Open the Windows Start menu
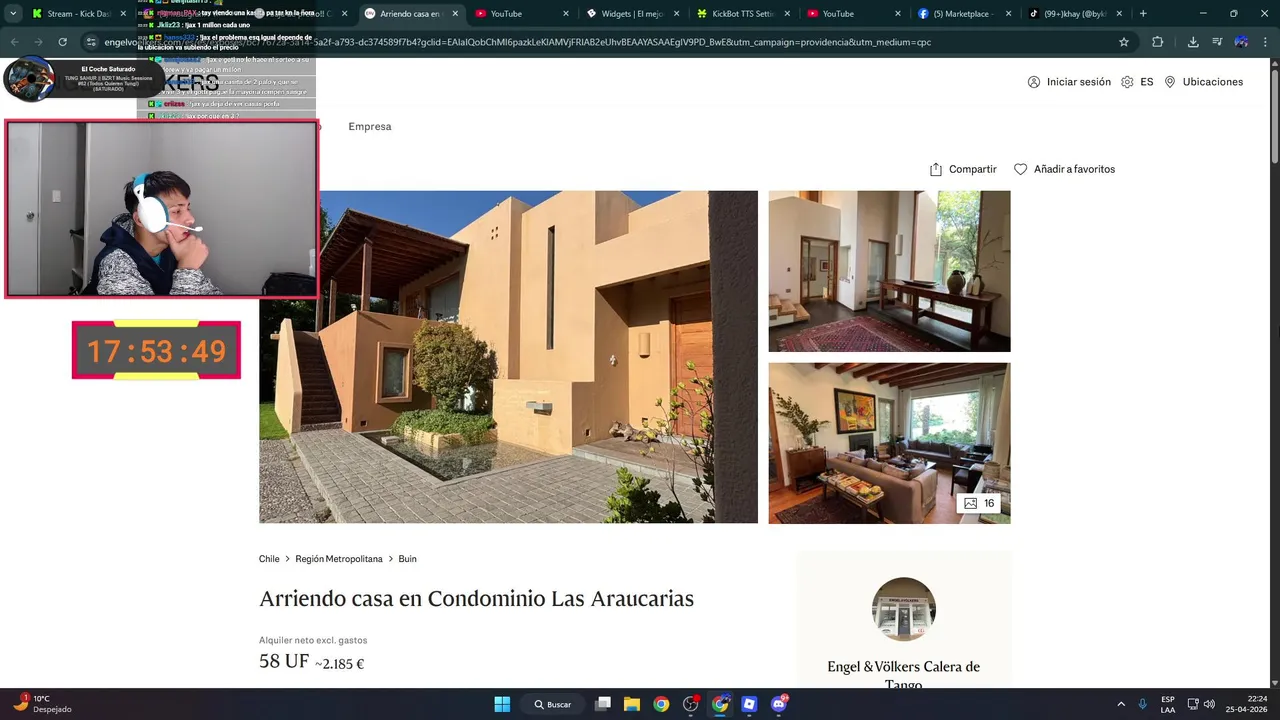1280x720 pixels. [502, 704]
